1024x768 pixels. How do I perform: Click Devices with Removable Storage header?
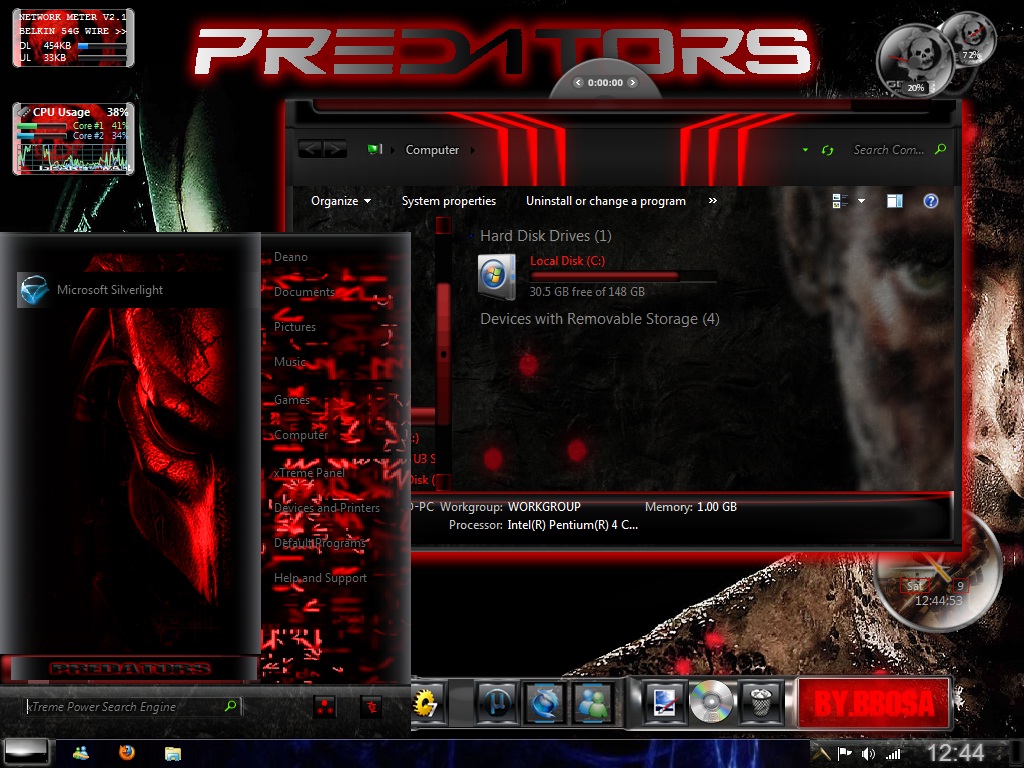pos(600,319)
